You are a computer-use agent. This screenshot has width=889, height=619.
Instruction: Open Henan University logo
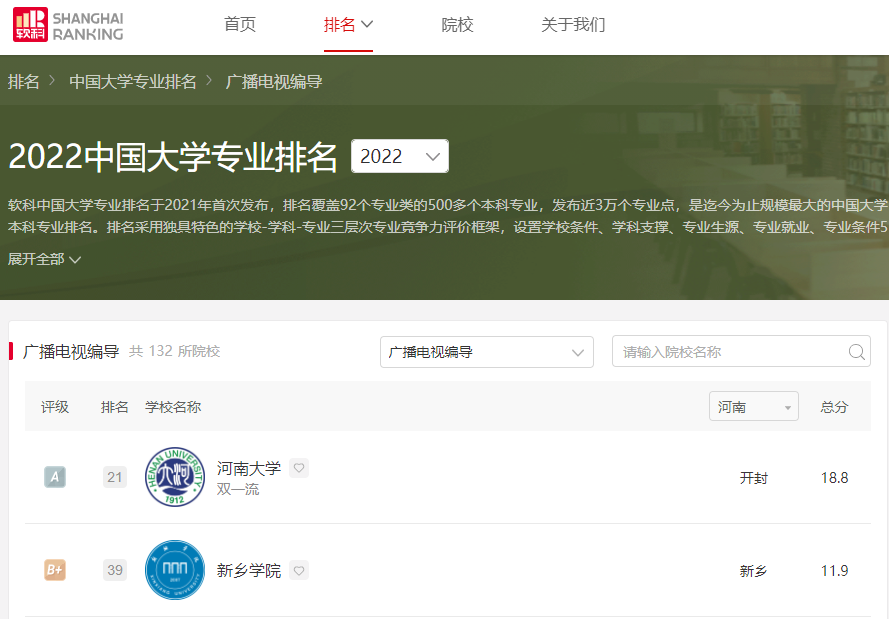pyautogui.click(x=175, y=477)
